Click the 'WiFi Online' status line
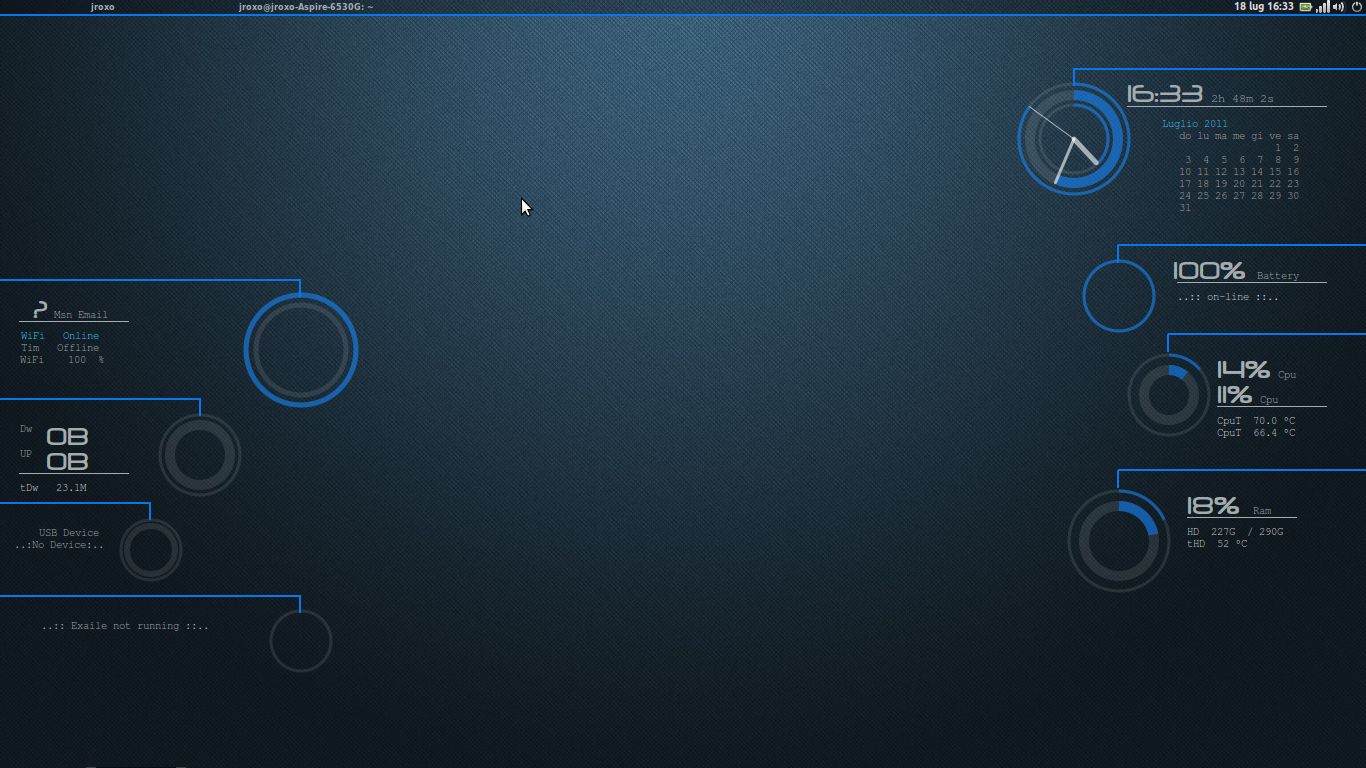Image resolution: width=1366 pixels, height=768 pixels. [x=60, y=336]
